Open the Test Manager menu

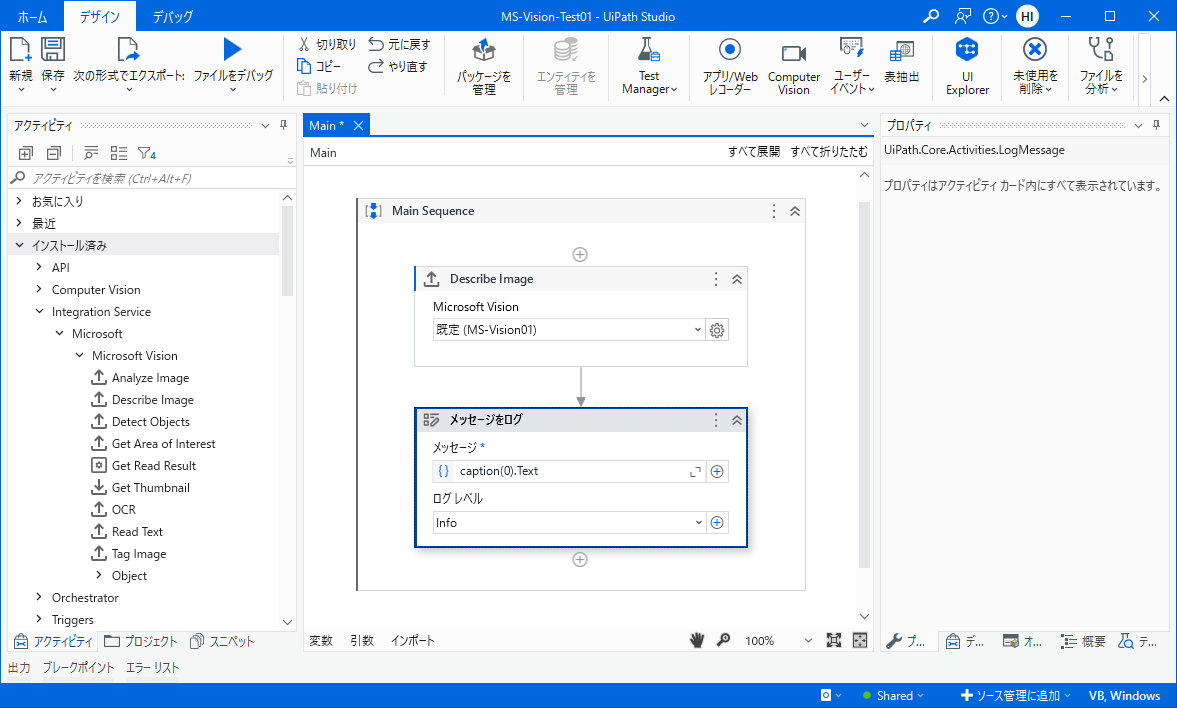[x=649, y=66]
